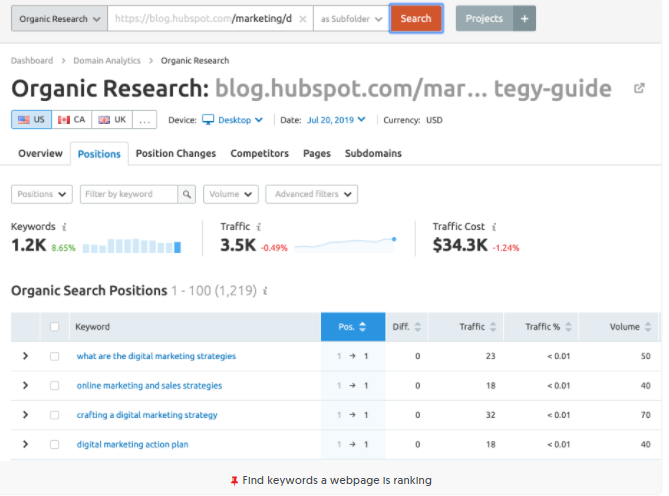This screenshot has width=669, height=496.
Task: Go to Dashboard breadcrumb
Action: (32, 61)
